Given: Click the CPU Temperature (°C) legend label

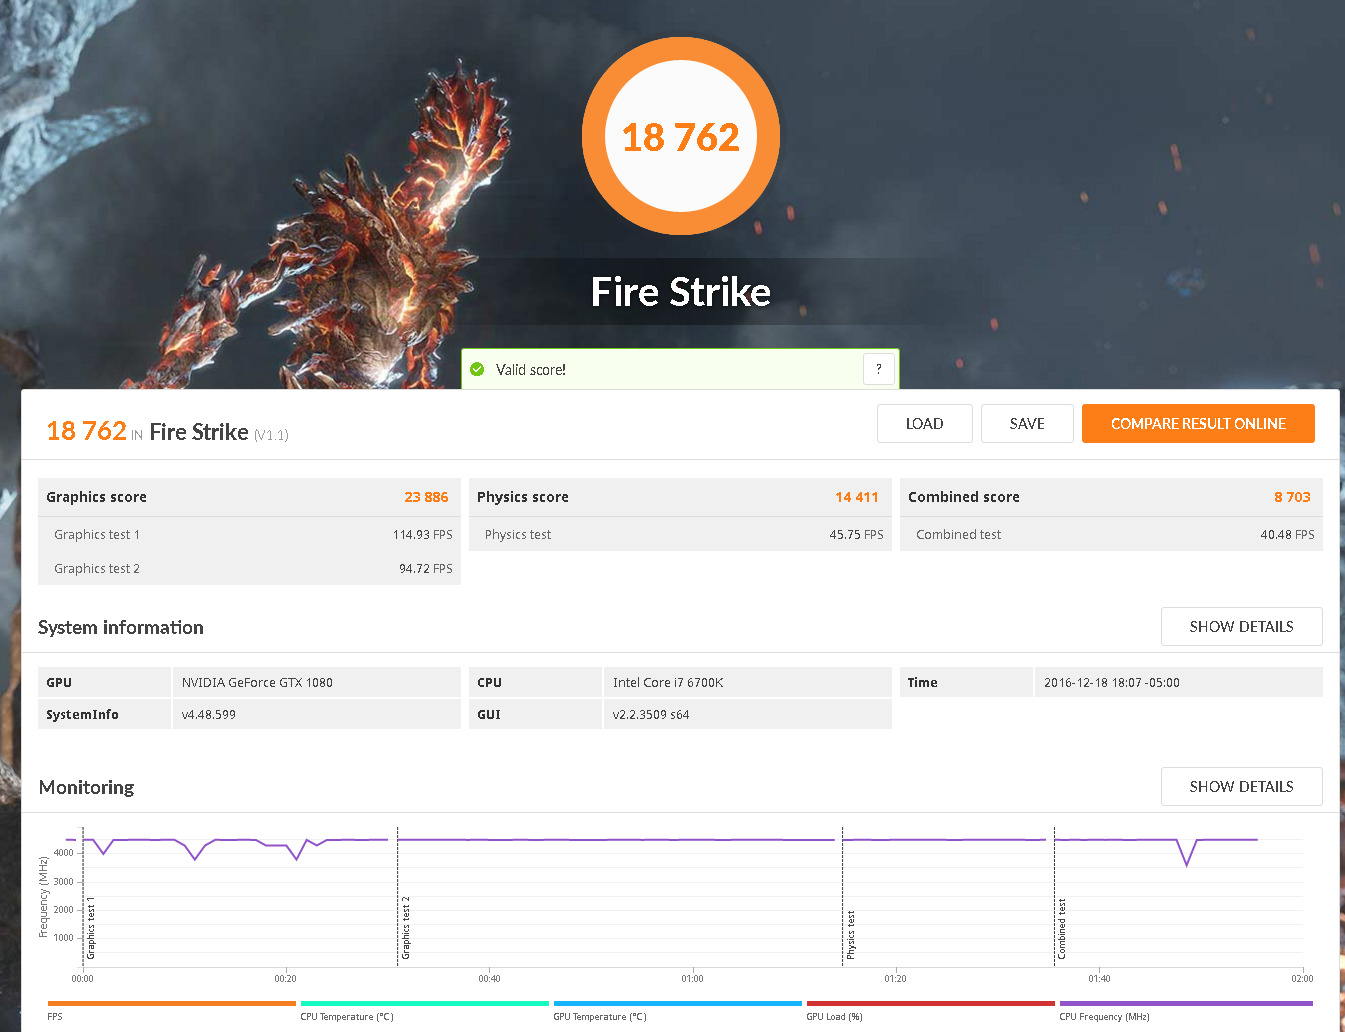Looking at the screenshot, I should [347, 1017].
